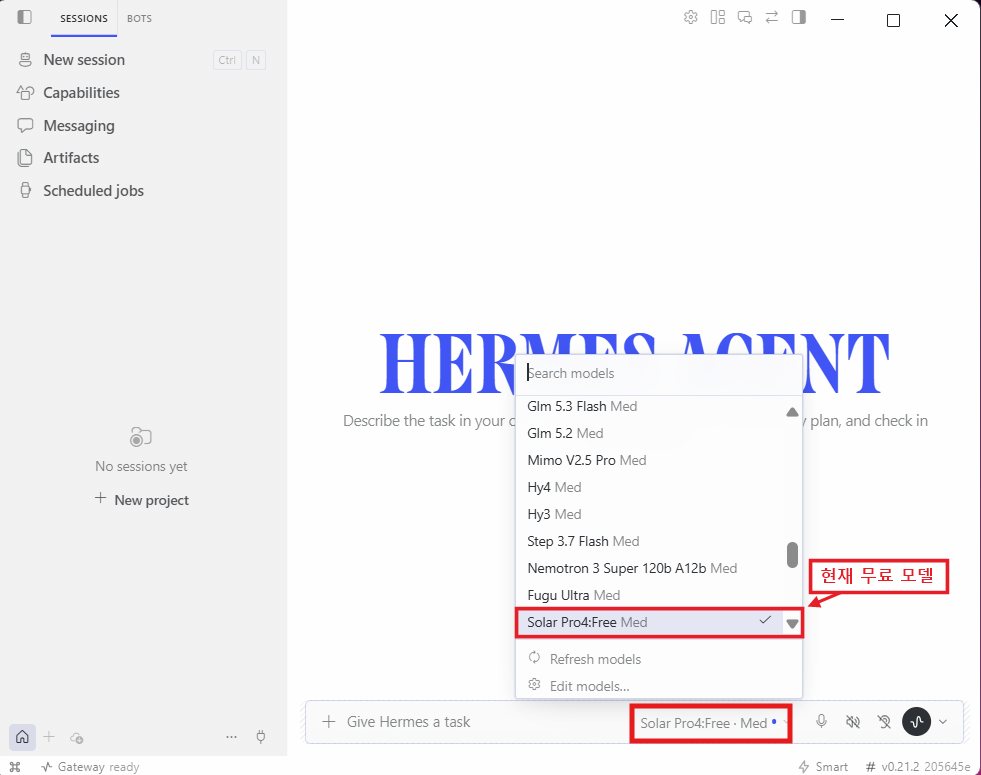The height and width of the screenshot is (775, 981).
Task: Select Hy3 model
Action: coord(651,514)
